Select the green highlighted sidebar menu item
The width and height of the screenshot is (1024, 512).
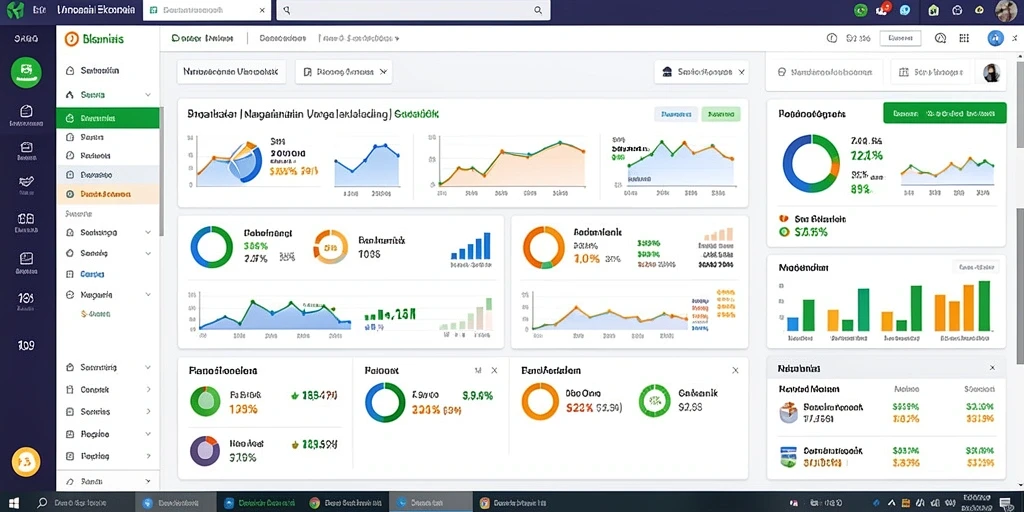coord(108,118)
